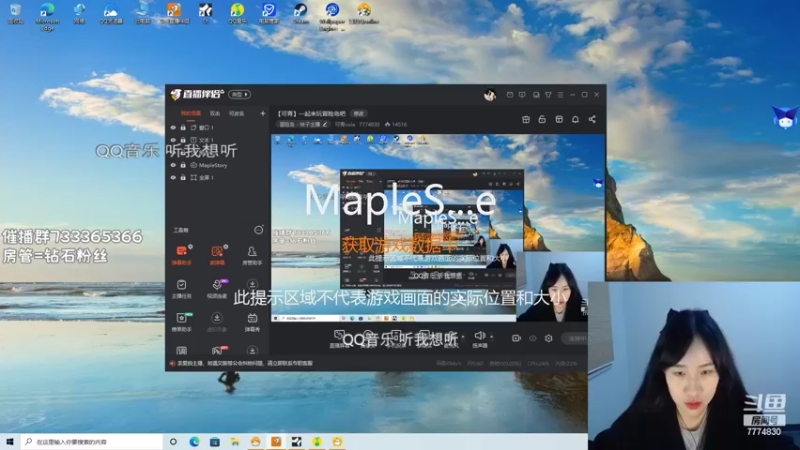
Task: Click the blue cat floating widget on desktop
Action: pyautogui.click(x=785, y=117)
